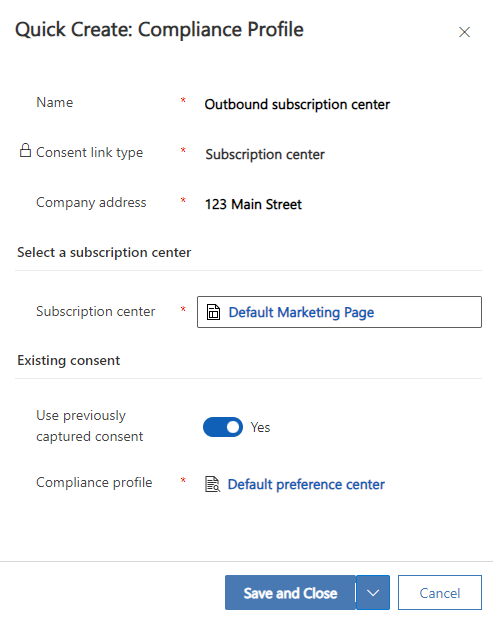Screen dimensions: 493x617
Task: Click Save and Close button
Action: [290, 593]
